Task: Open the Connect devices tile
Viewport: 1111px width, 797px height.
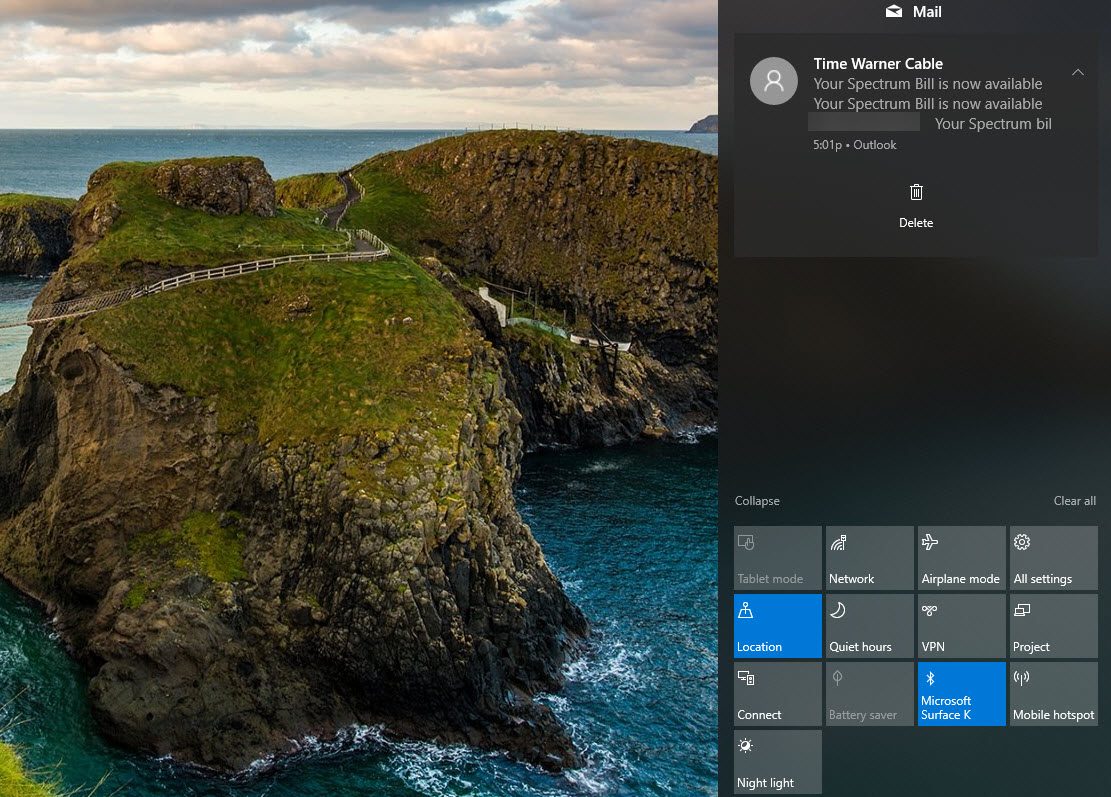Action: click(777, 694)
